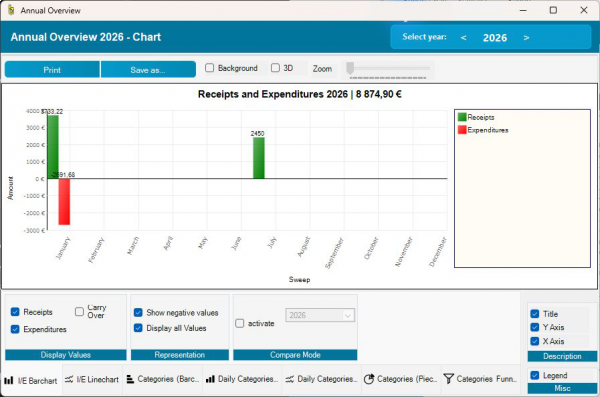Close the Annual Overview window
This screenshot has width=600, height=397.
click(584, 10)
